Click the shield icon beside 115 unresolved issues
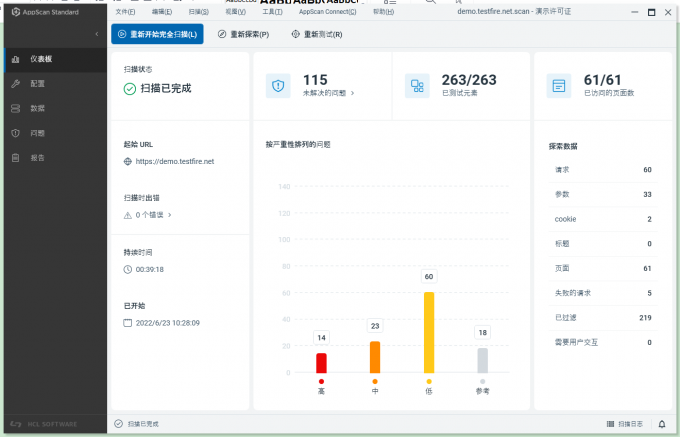The height and width of the screenshot is (437, 680). coord(277,86)
